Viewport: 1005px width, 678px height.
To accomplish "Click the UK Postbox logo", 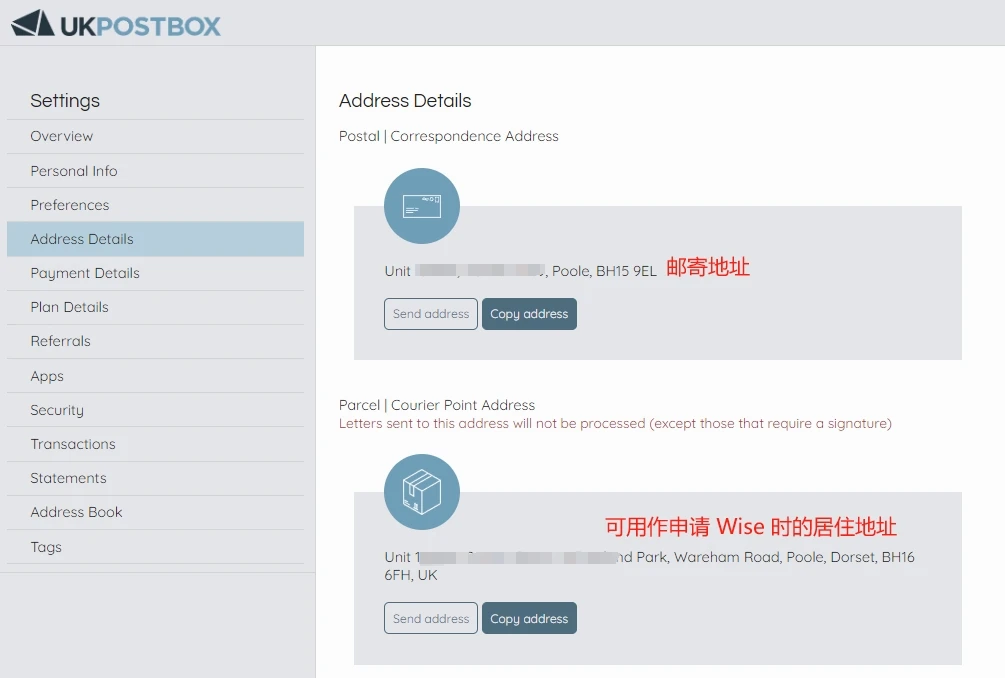I will click(116, 24).
